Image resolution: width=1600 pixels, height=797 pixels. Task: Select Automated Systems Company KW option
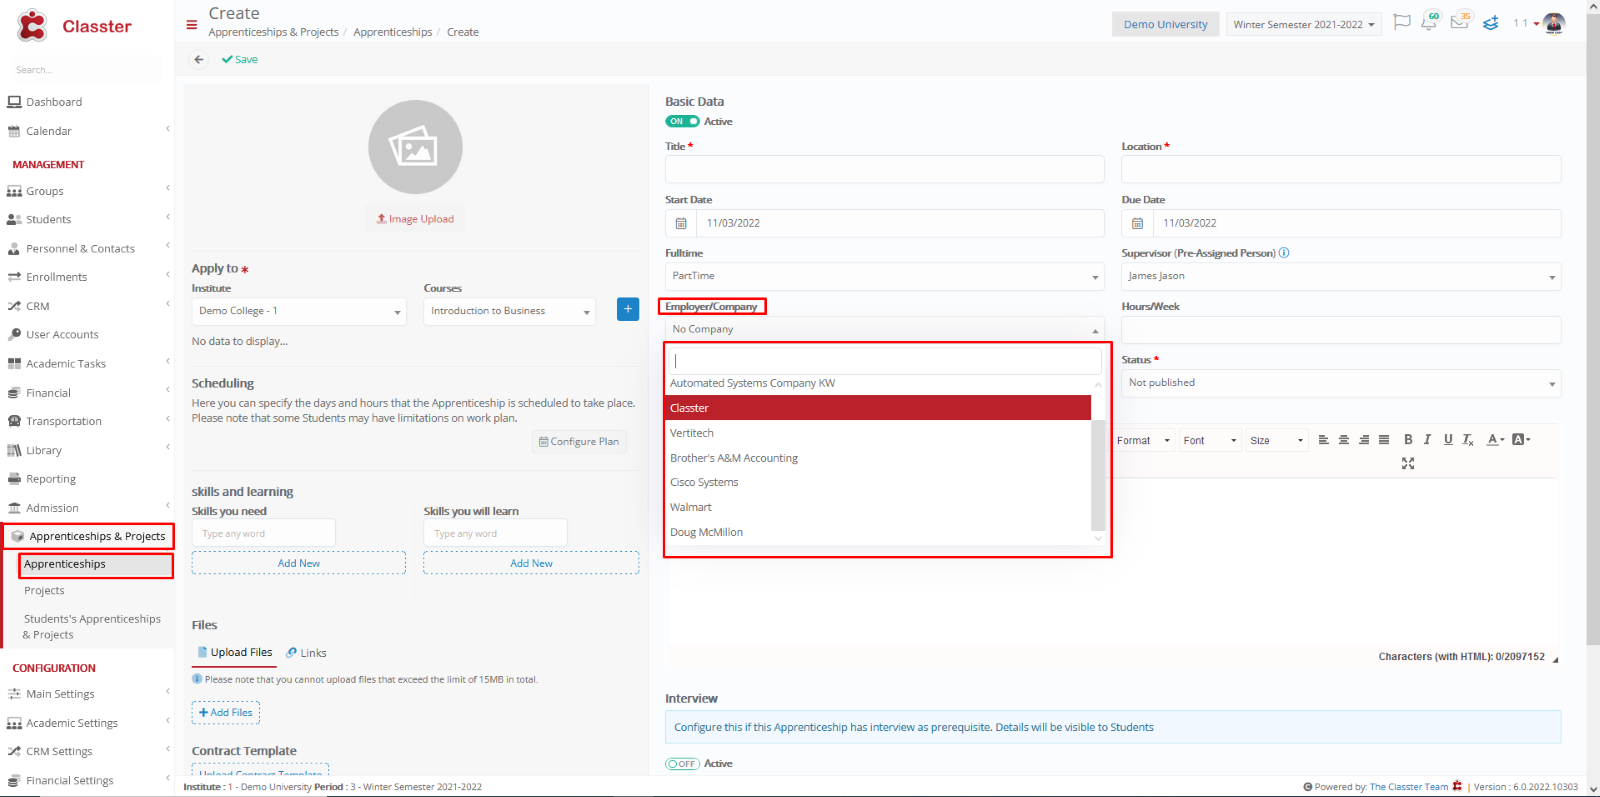pyautogui.click(x=878, y=383)
